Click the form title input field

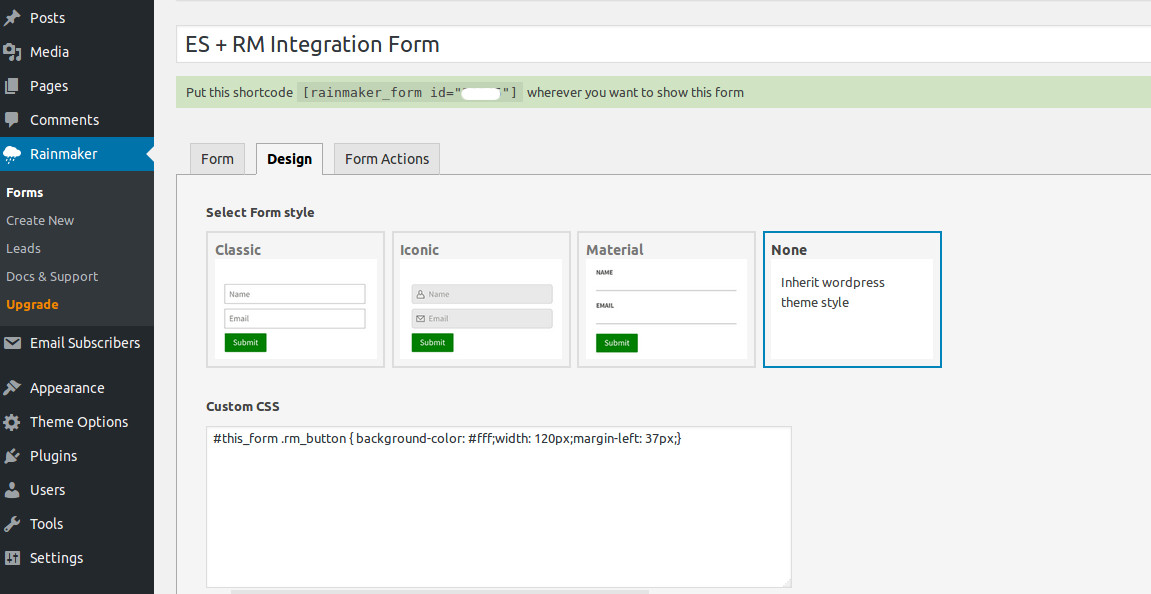click(664, 44)
